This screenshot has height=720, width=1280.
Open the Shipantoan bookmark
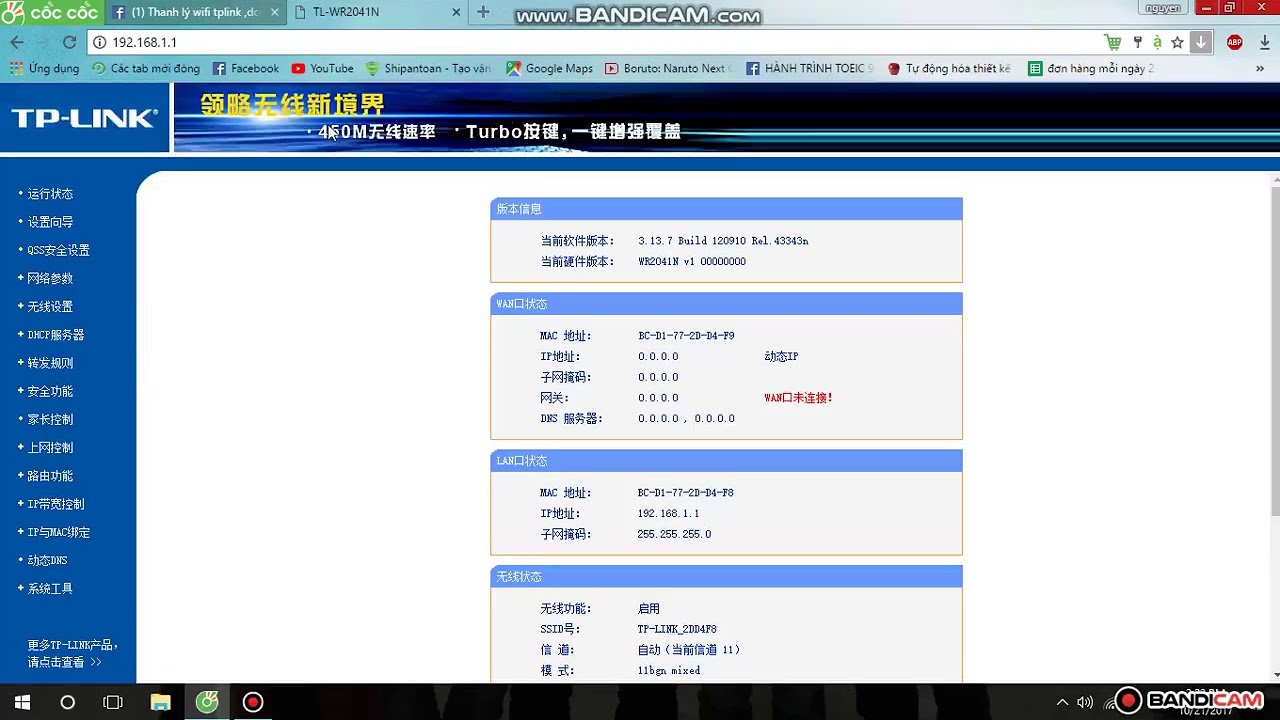(x=428, y=68)
